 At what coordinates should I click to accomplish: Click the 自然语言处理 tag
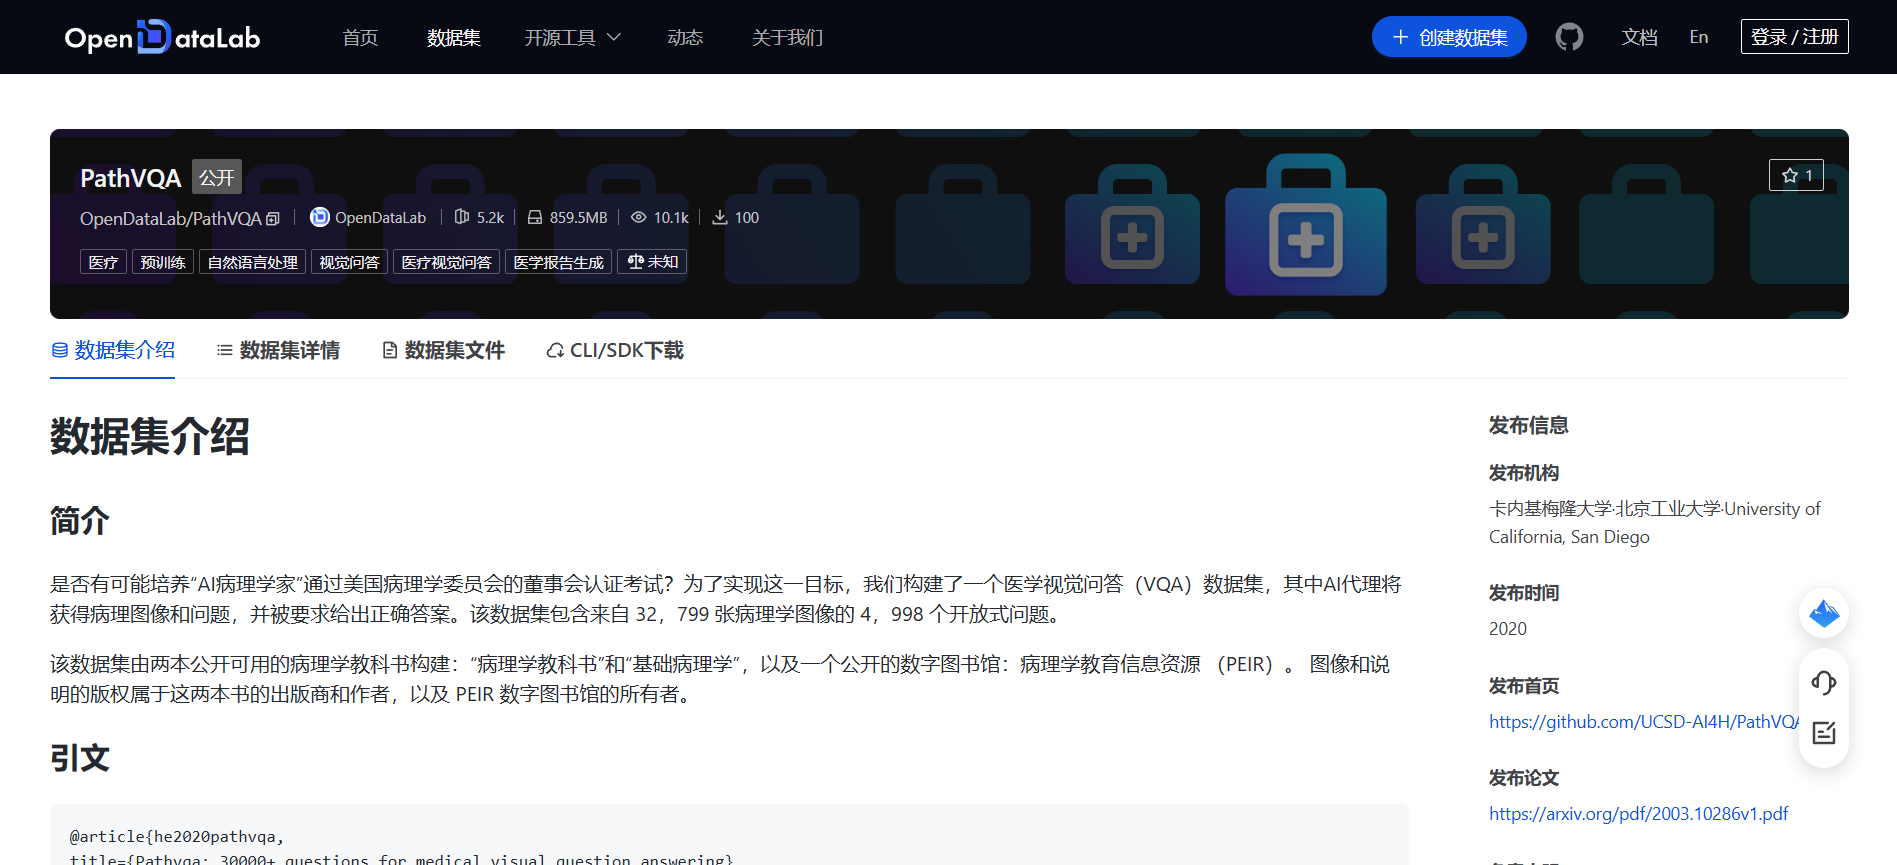pyautogui.click(x=252, y=262)
